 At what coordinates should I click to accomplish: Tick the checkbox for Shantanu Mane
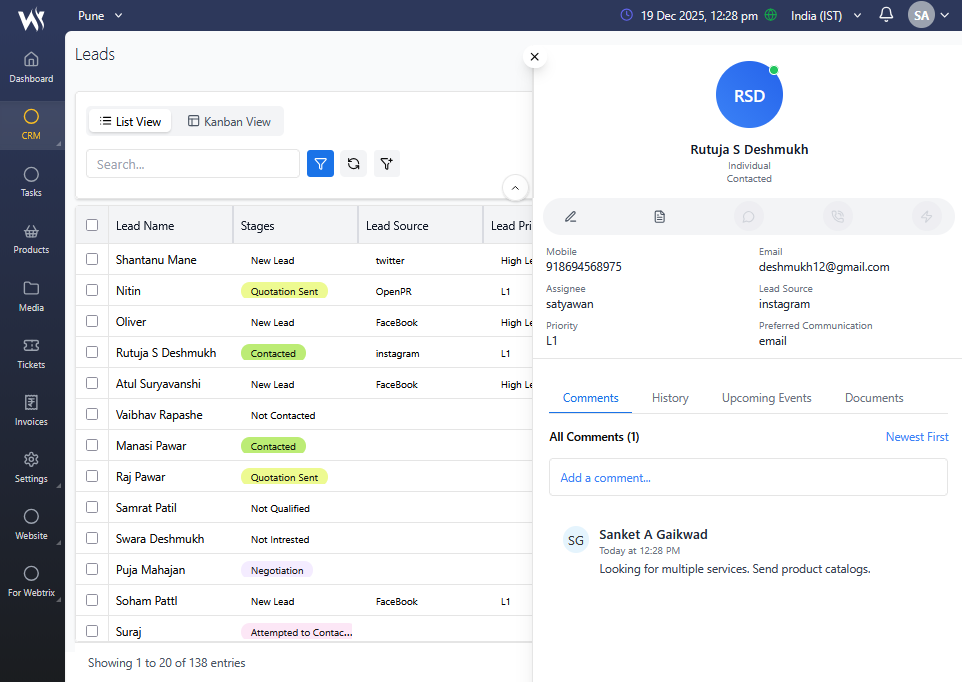92,259
